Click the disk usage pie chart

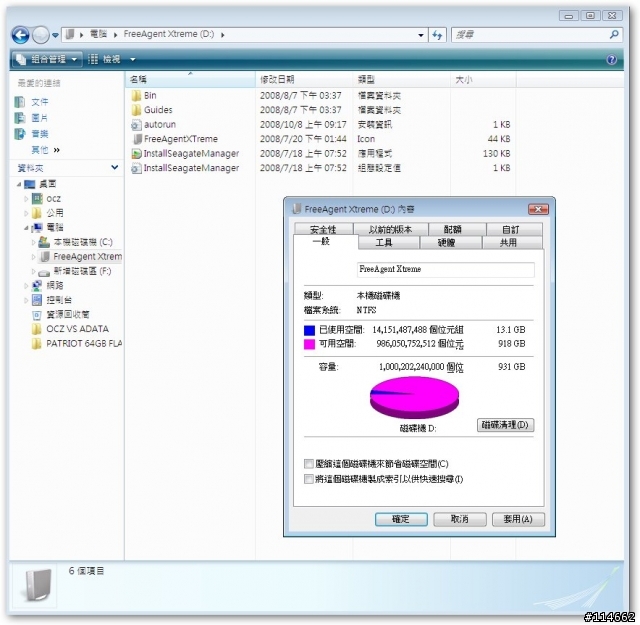coord(414,398)
